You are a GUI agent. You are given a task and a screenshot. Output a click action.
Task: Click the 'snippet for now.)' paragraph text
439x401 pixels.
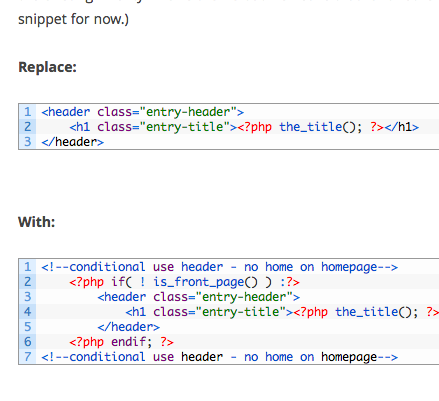(73, 19)
